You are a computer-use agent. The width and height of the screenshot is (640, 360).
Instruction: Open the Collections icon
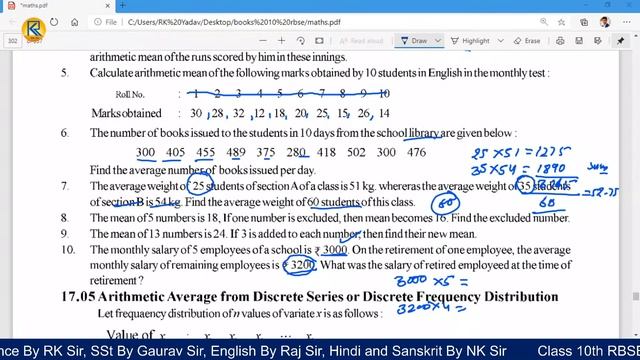[584, 22]
